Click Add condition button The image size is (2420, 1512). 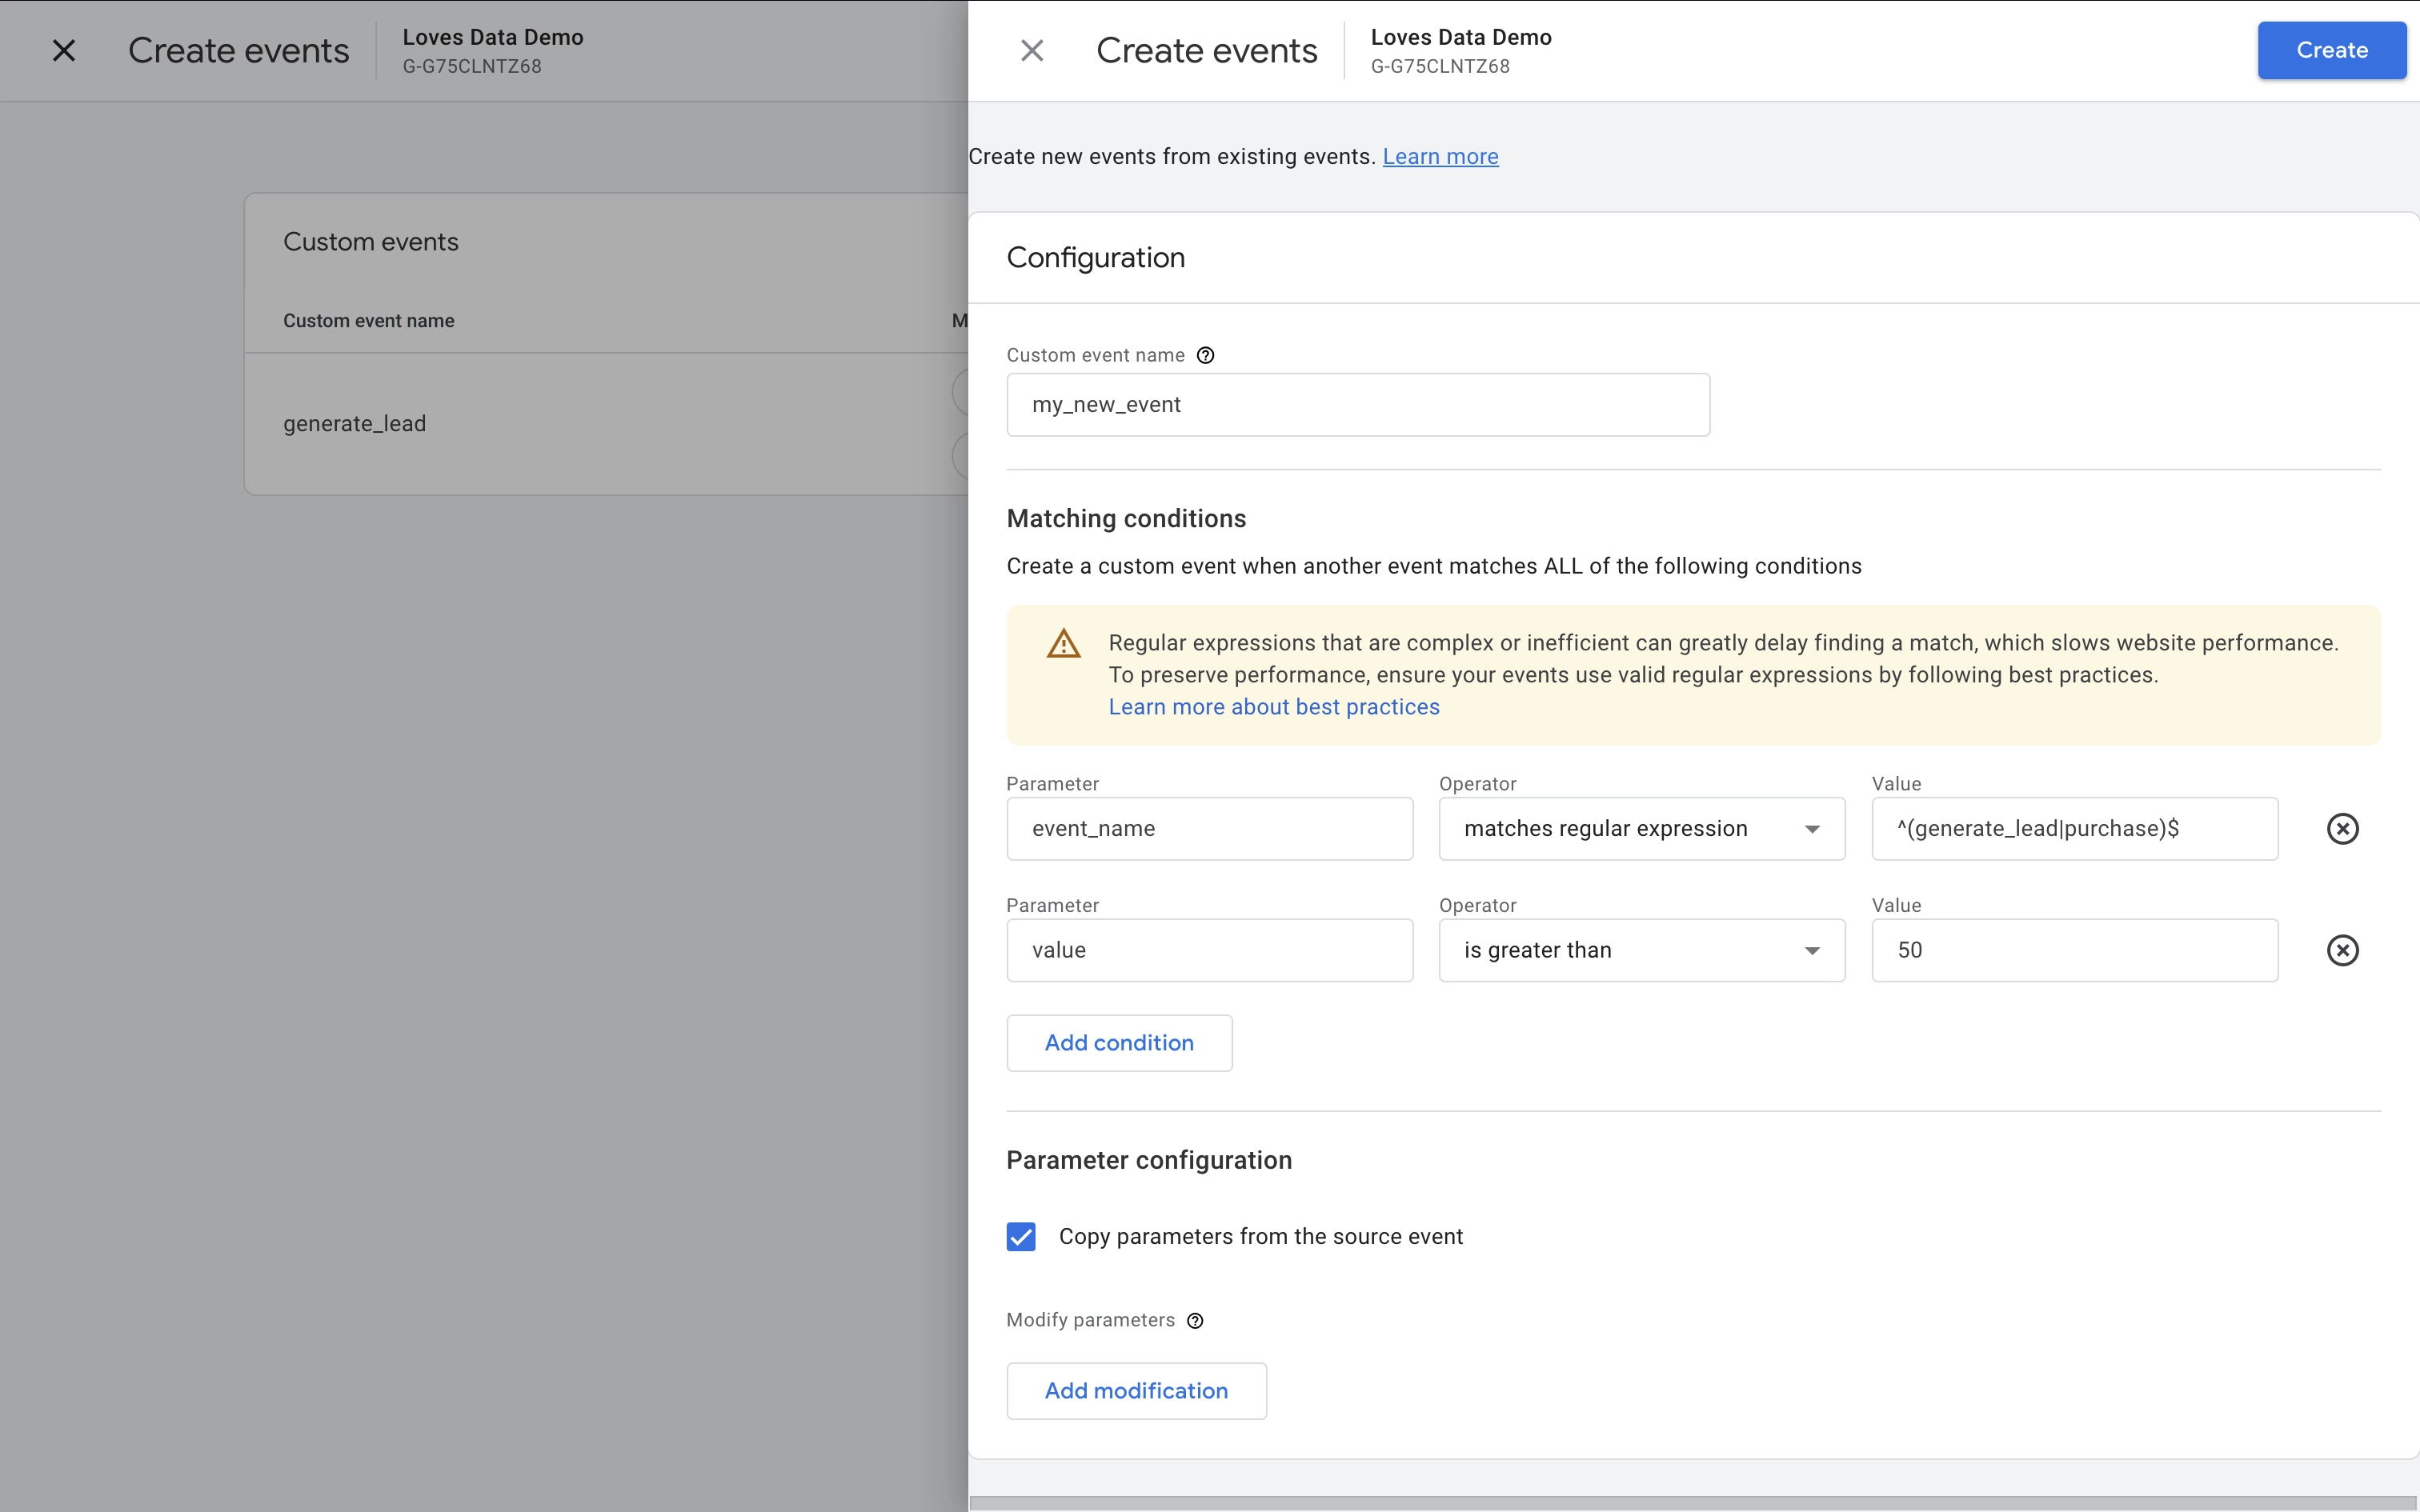click(x=1119, y=1043)
